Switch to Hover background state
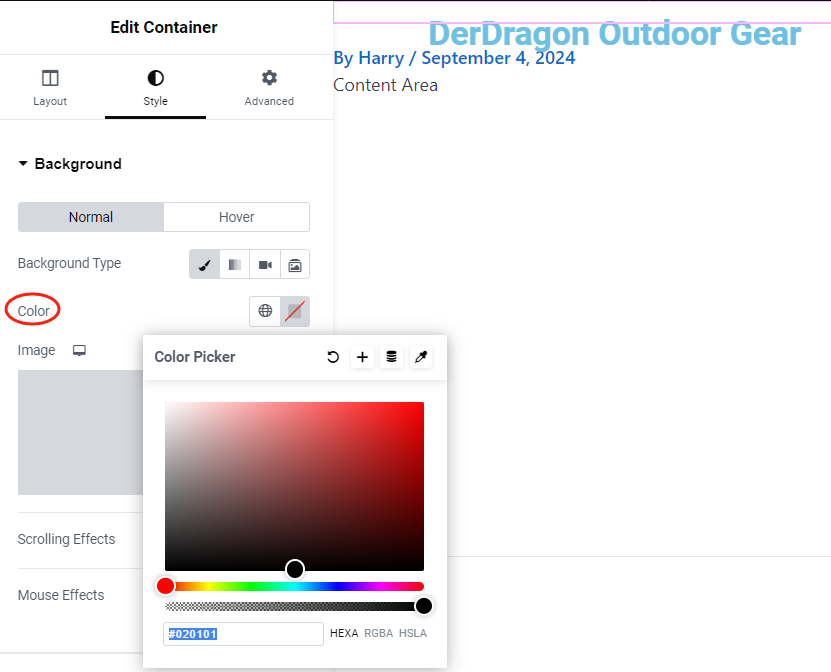The width and height of the screenshot is (831, 672). tap(236, 217)
